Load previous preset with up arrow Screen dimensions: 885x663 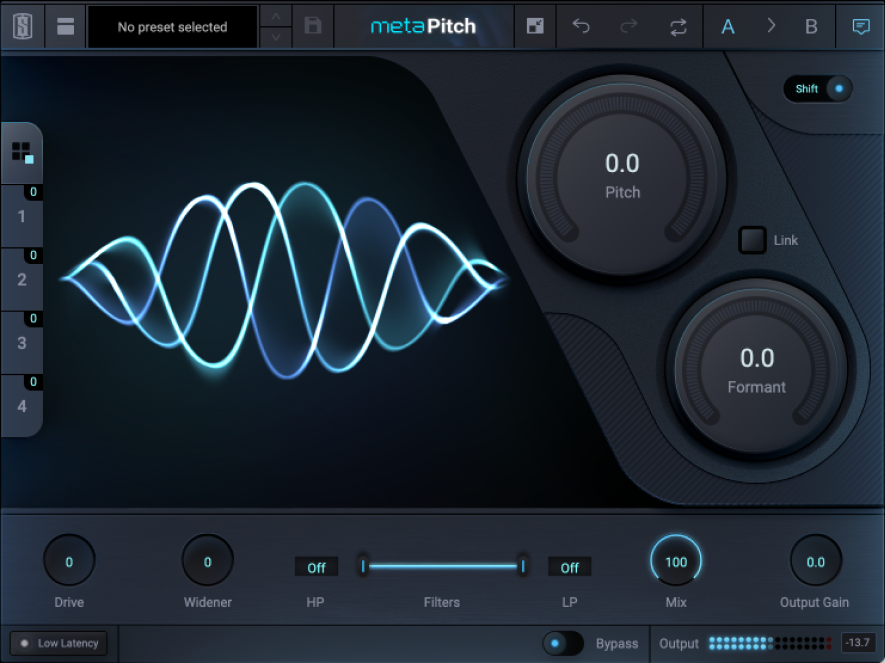point(275,17)
